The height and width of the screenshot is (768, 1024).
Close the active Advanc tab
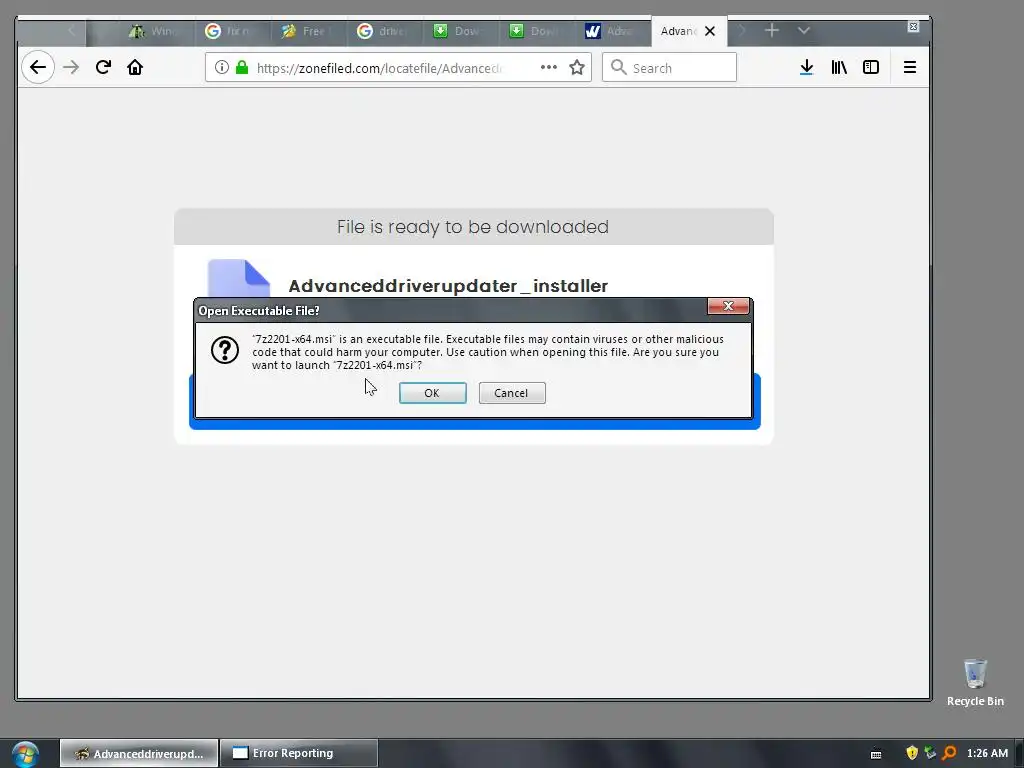coord(710,31)
